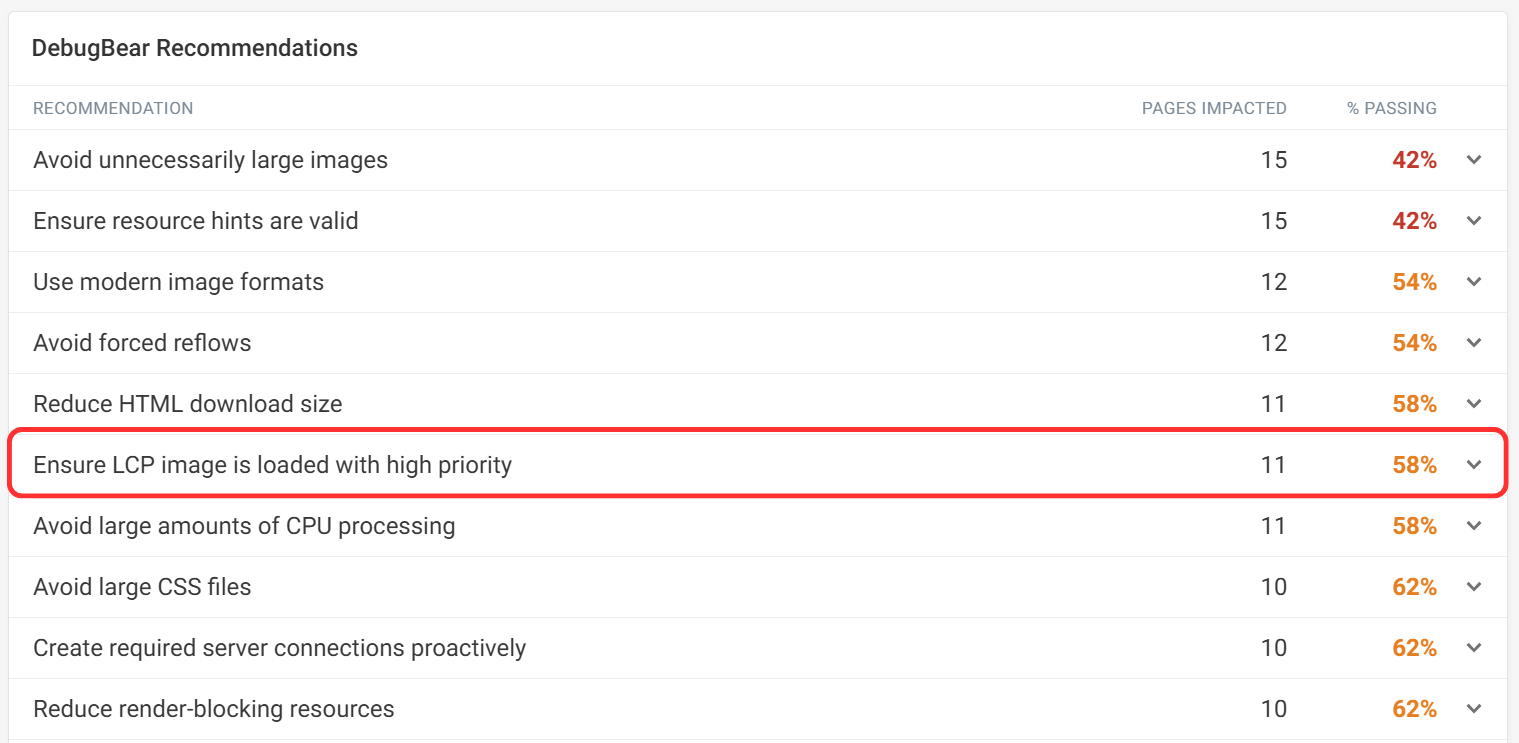Open the Avoid unnecessarily large images recommendation
This screenshot has height=743, width=1519.
210,160
